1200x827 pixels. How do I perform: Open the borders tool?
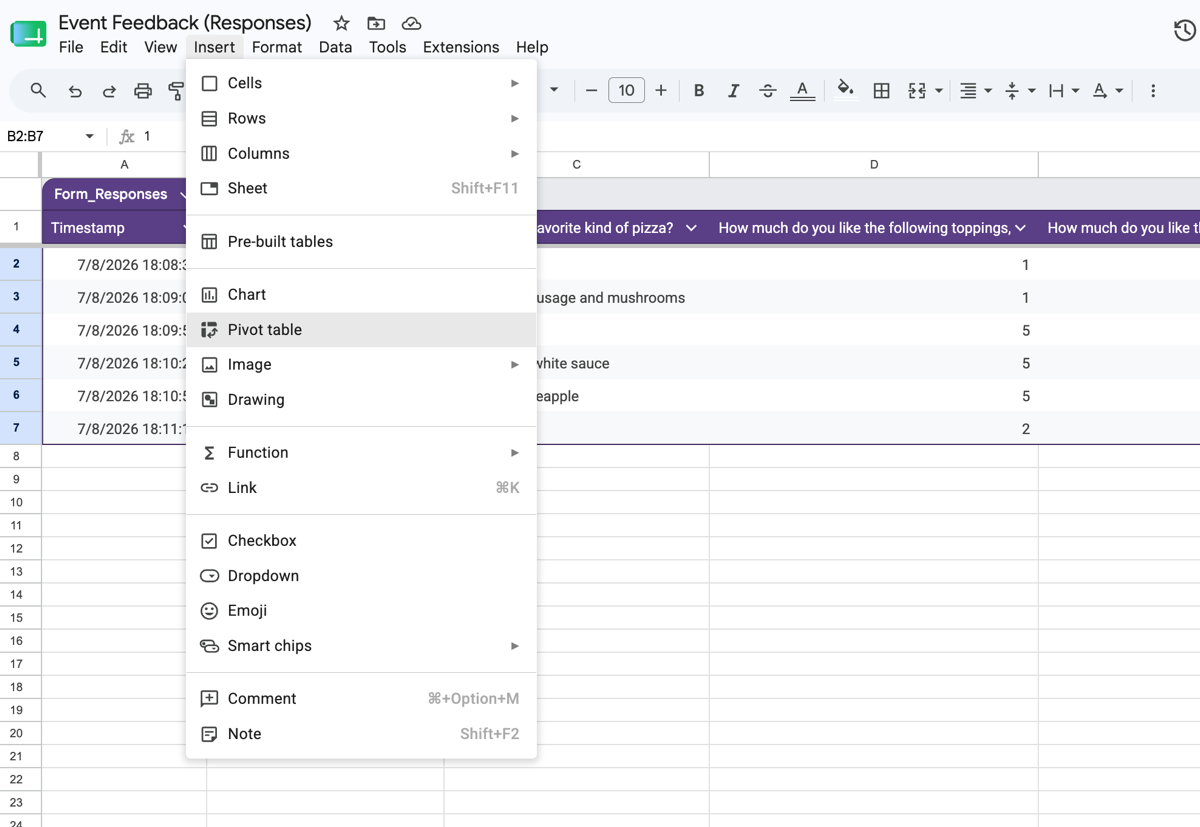pos(881,91)
